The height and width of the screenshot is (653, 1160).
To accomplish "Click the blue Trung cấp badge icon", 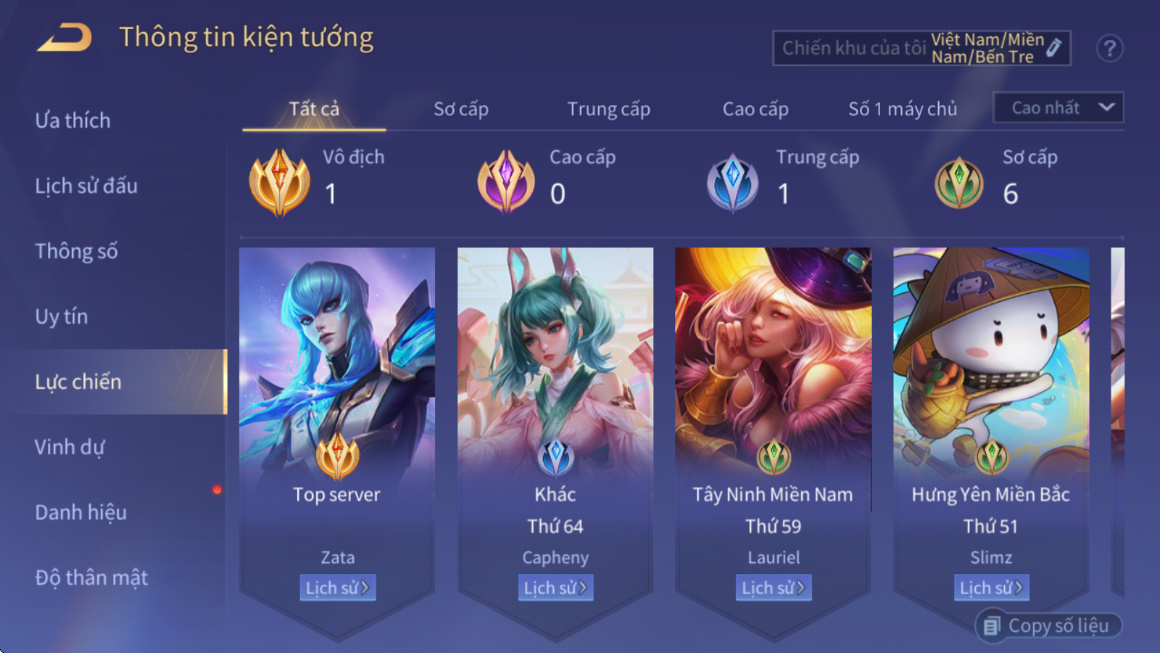I will pyautogui.click(x=732, y=183).
